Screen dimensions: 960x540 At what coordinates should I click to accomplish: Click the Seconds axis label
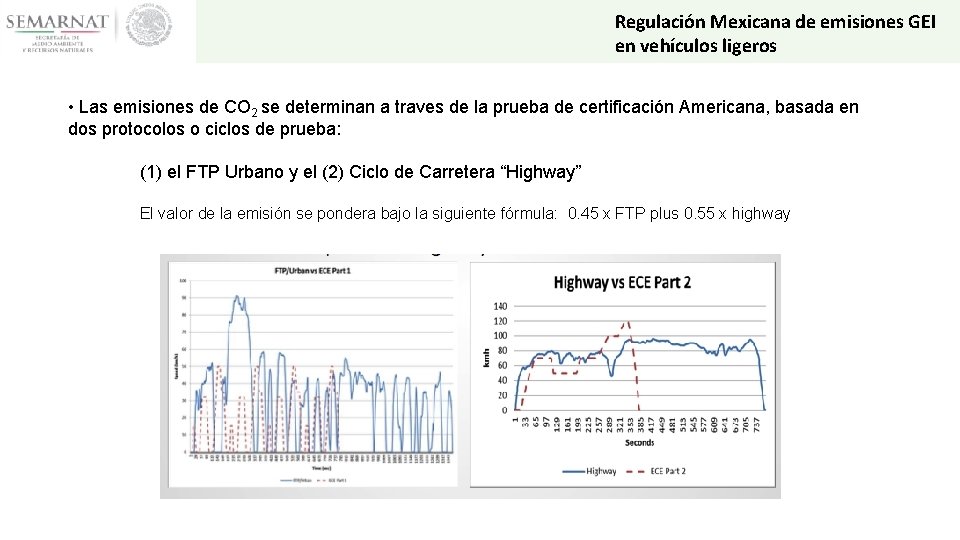(x=639, y=443)
